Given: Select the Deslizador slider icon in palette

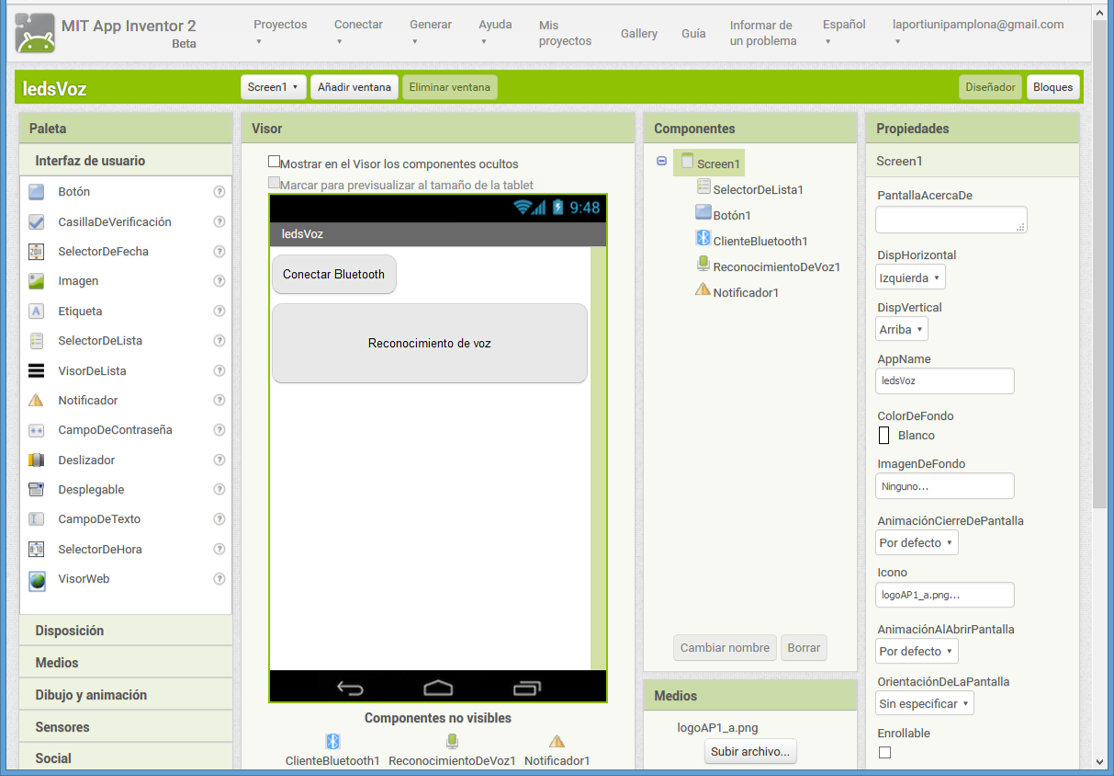Looking at the screenshot, I should coord(37,460).
